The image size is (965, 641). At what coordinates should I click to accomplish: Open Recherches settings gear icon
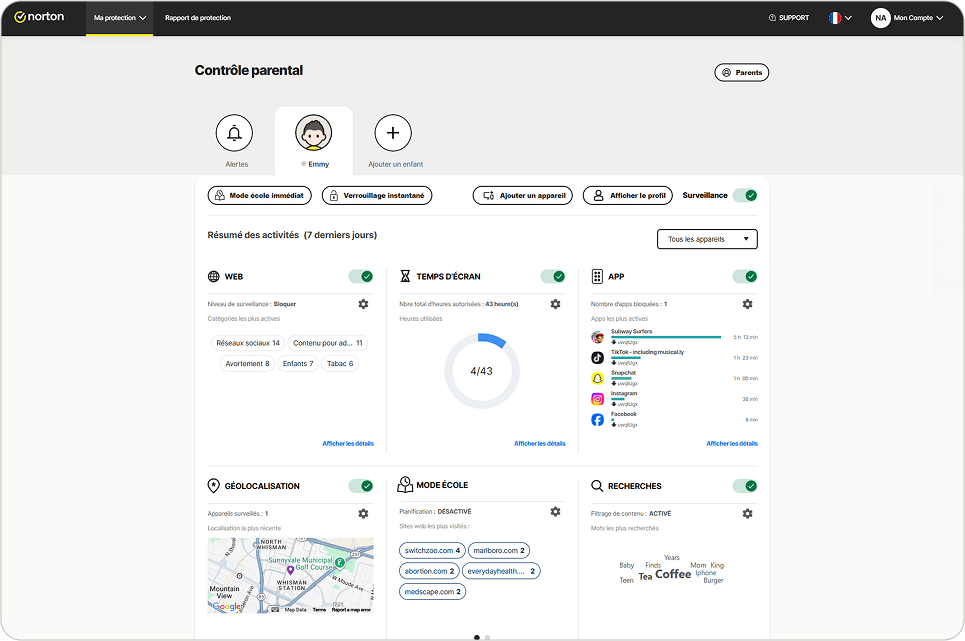point(747,514)
